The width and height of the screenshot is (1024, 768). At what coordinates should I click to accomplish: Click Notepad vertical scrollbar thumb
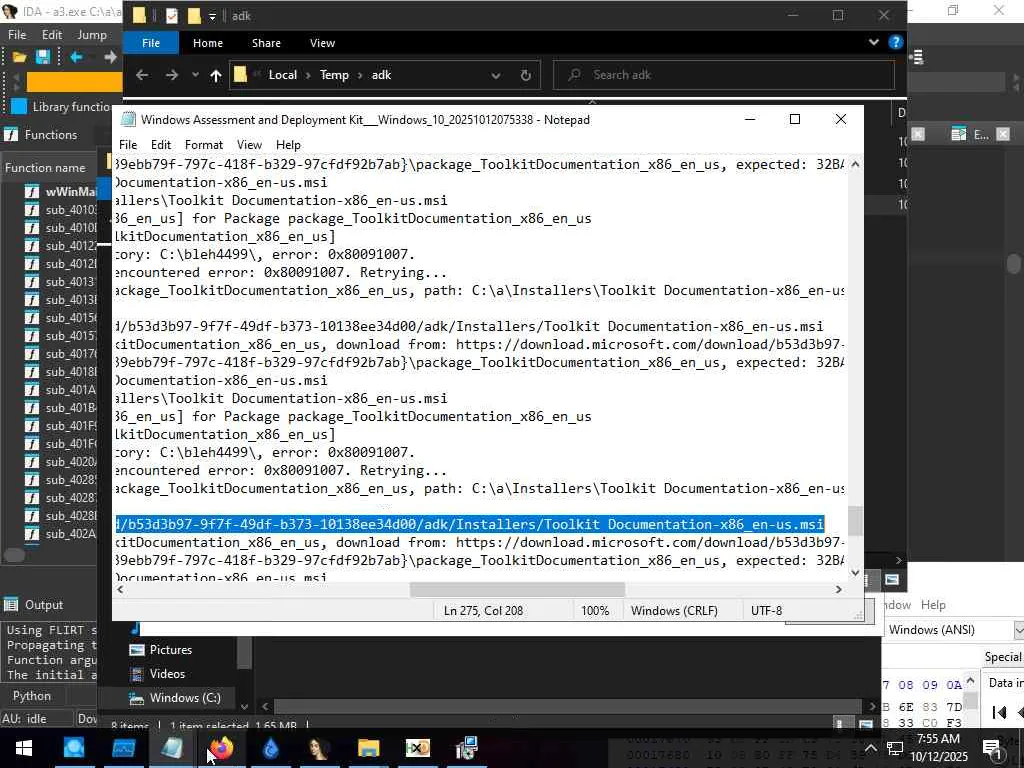(855, 521)
